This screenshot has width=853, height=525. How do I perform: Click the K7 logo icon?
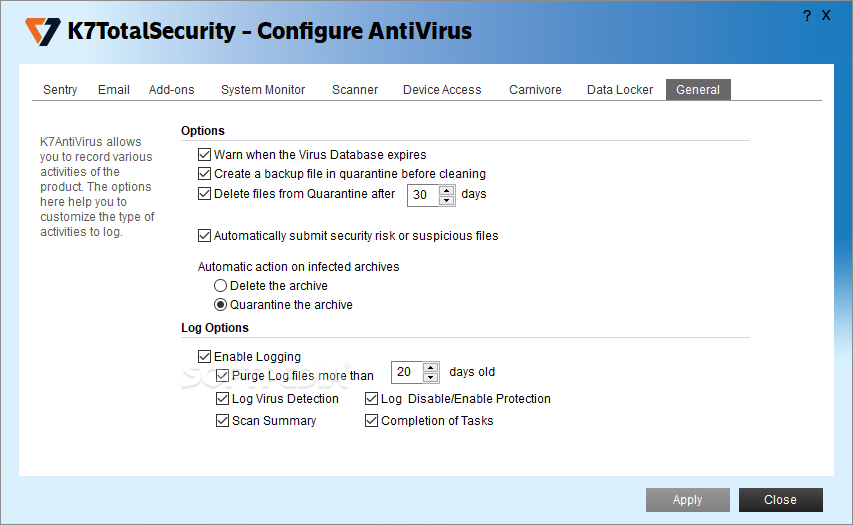coord(42,32)
